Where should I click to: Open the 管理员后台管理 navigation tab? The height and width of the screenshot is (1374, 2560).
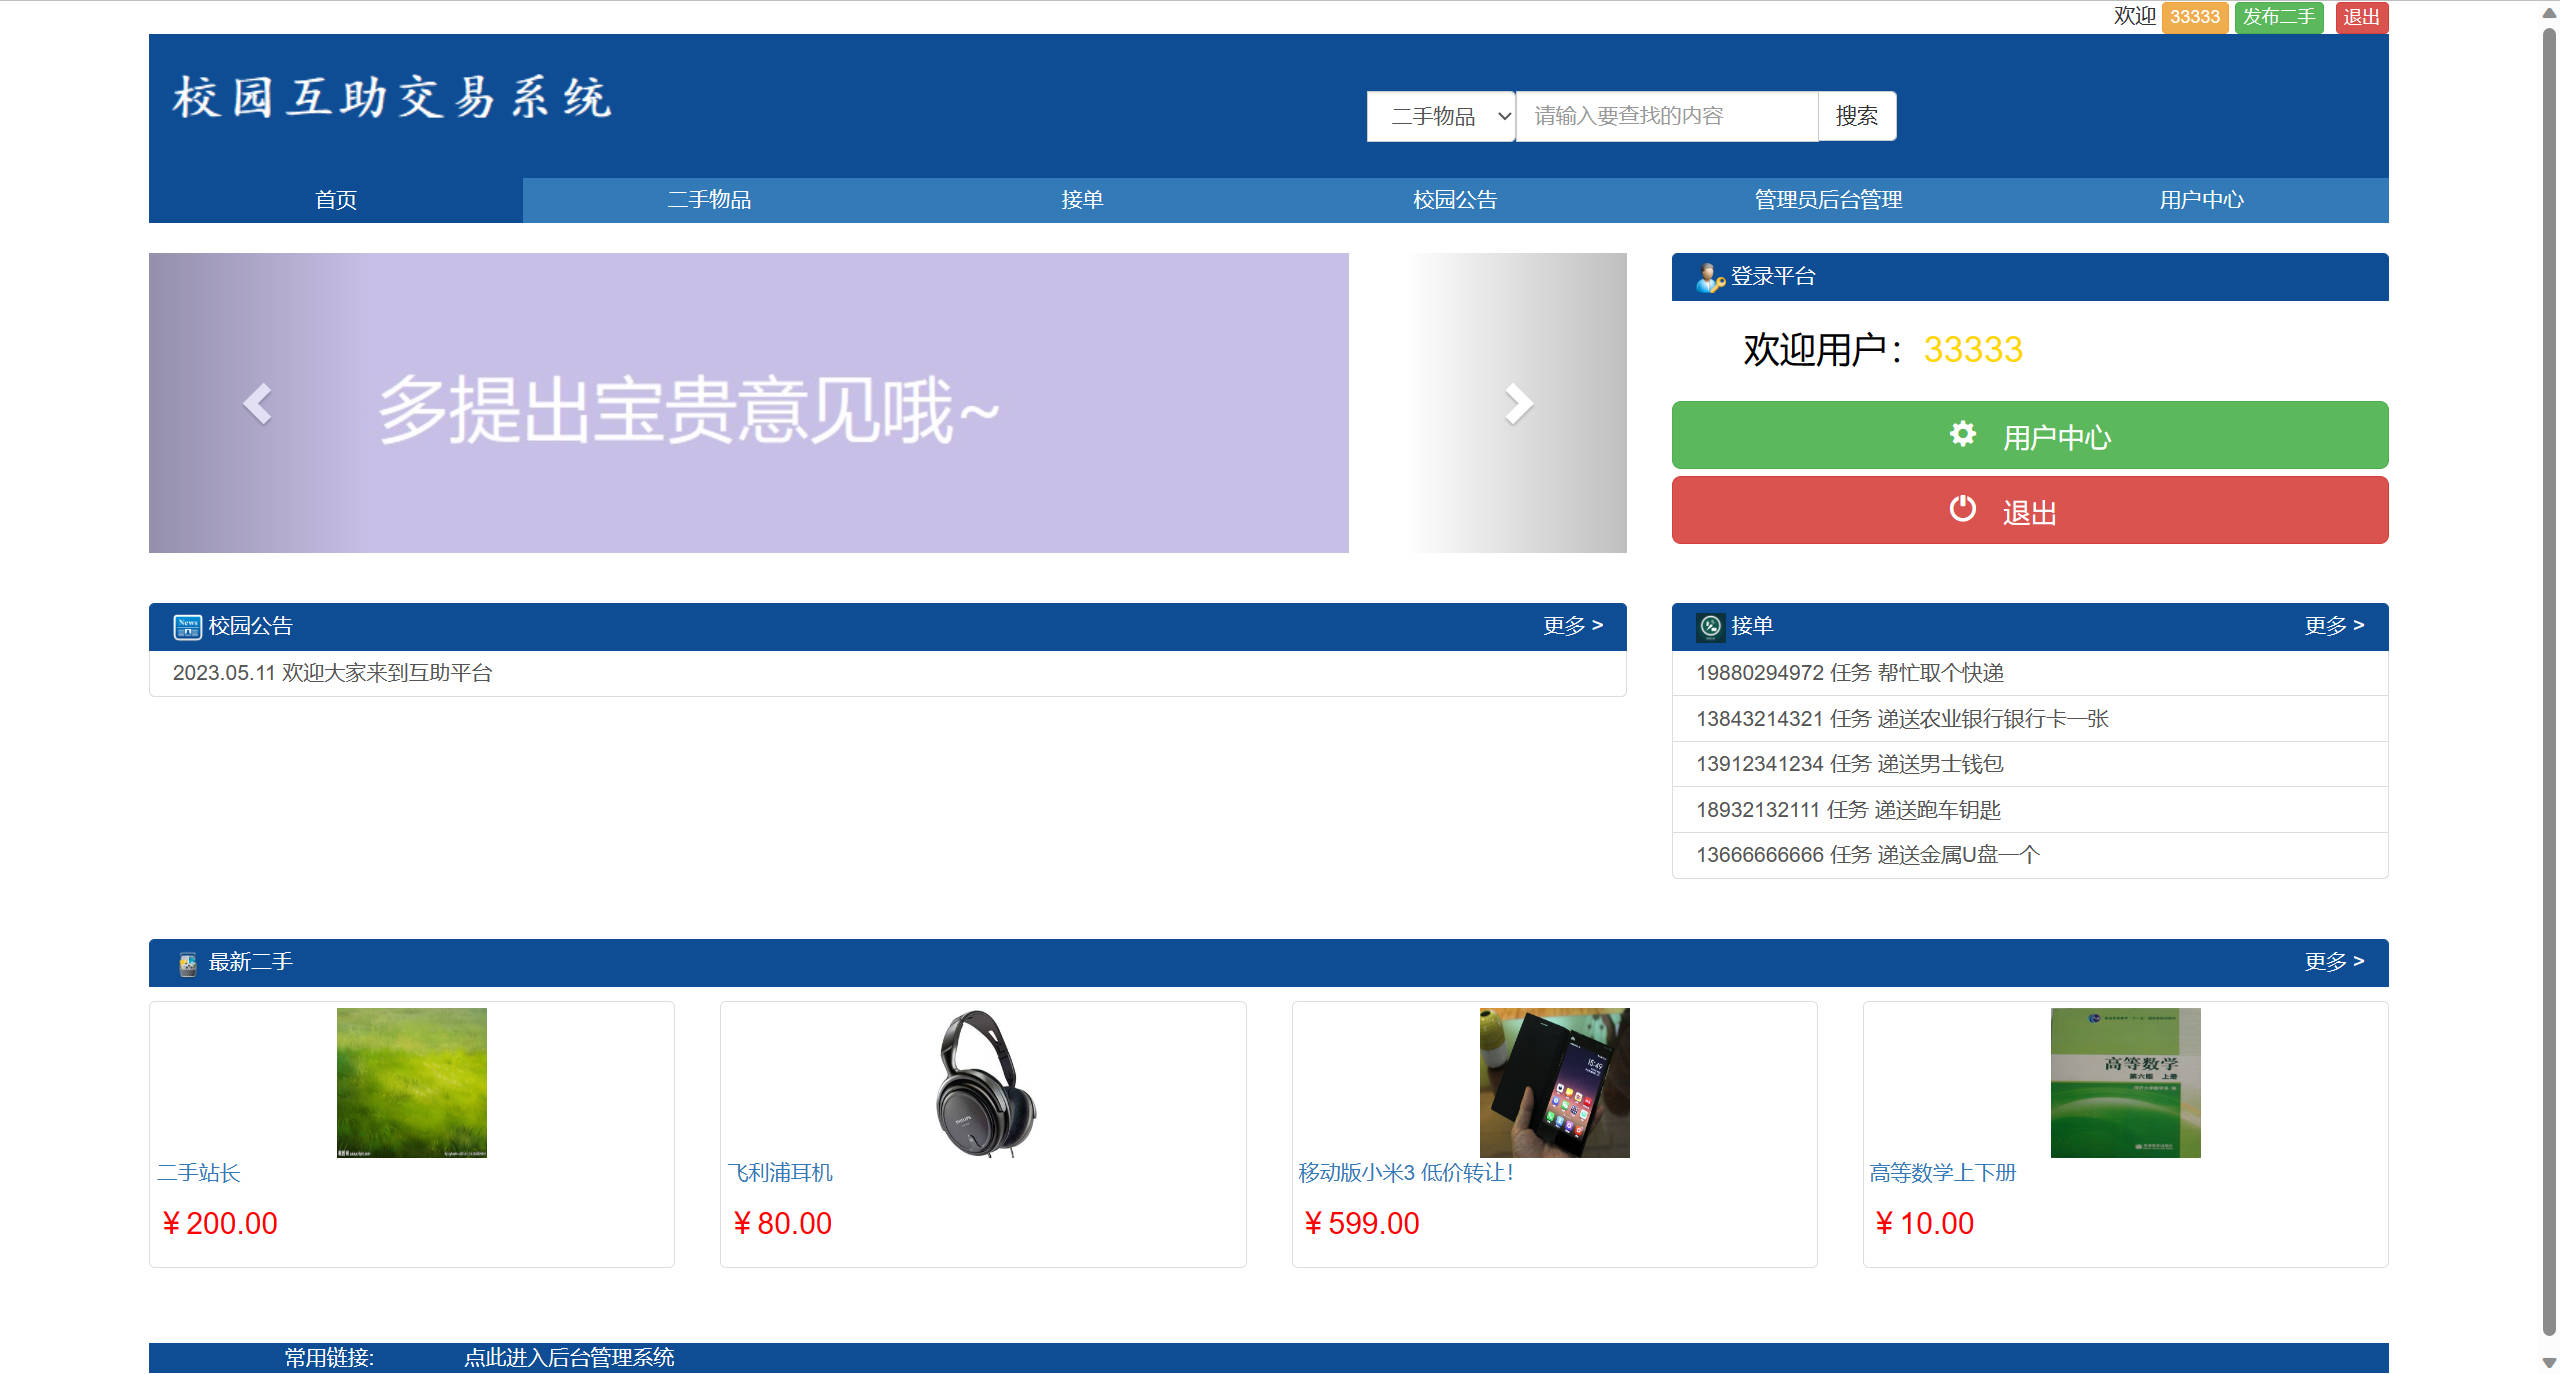[1826, 199]
